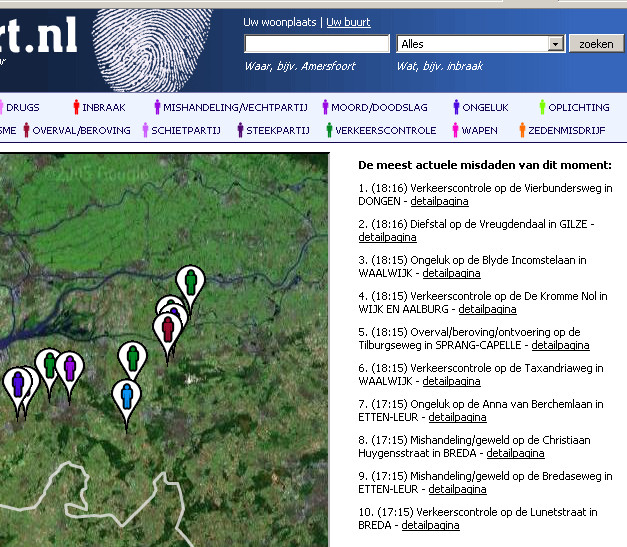Click the Schietpartij legend icon
The image size is (627, 547).
tap(145, 130)
